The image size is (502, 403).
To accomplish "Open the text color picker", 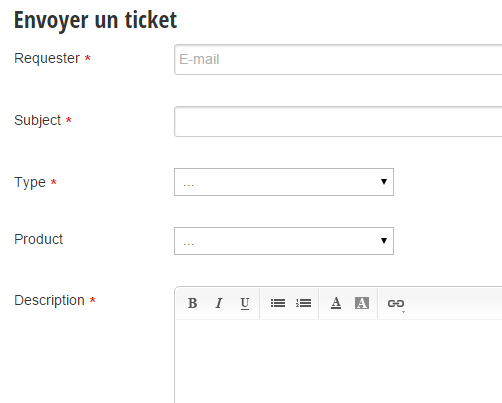I will tap(336, 303).
